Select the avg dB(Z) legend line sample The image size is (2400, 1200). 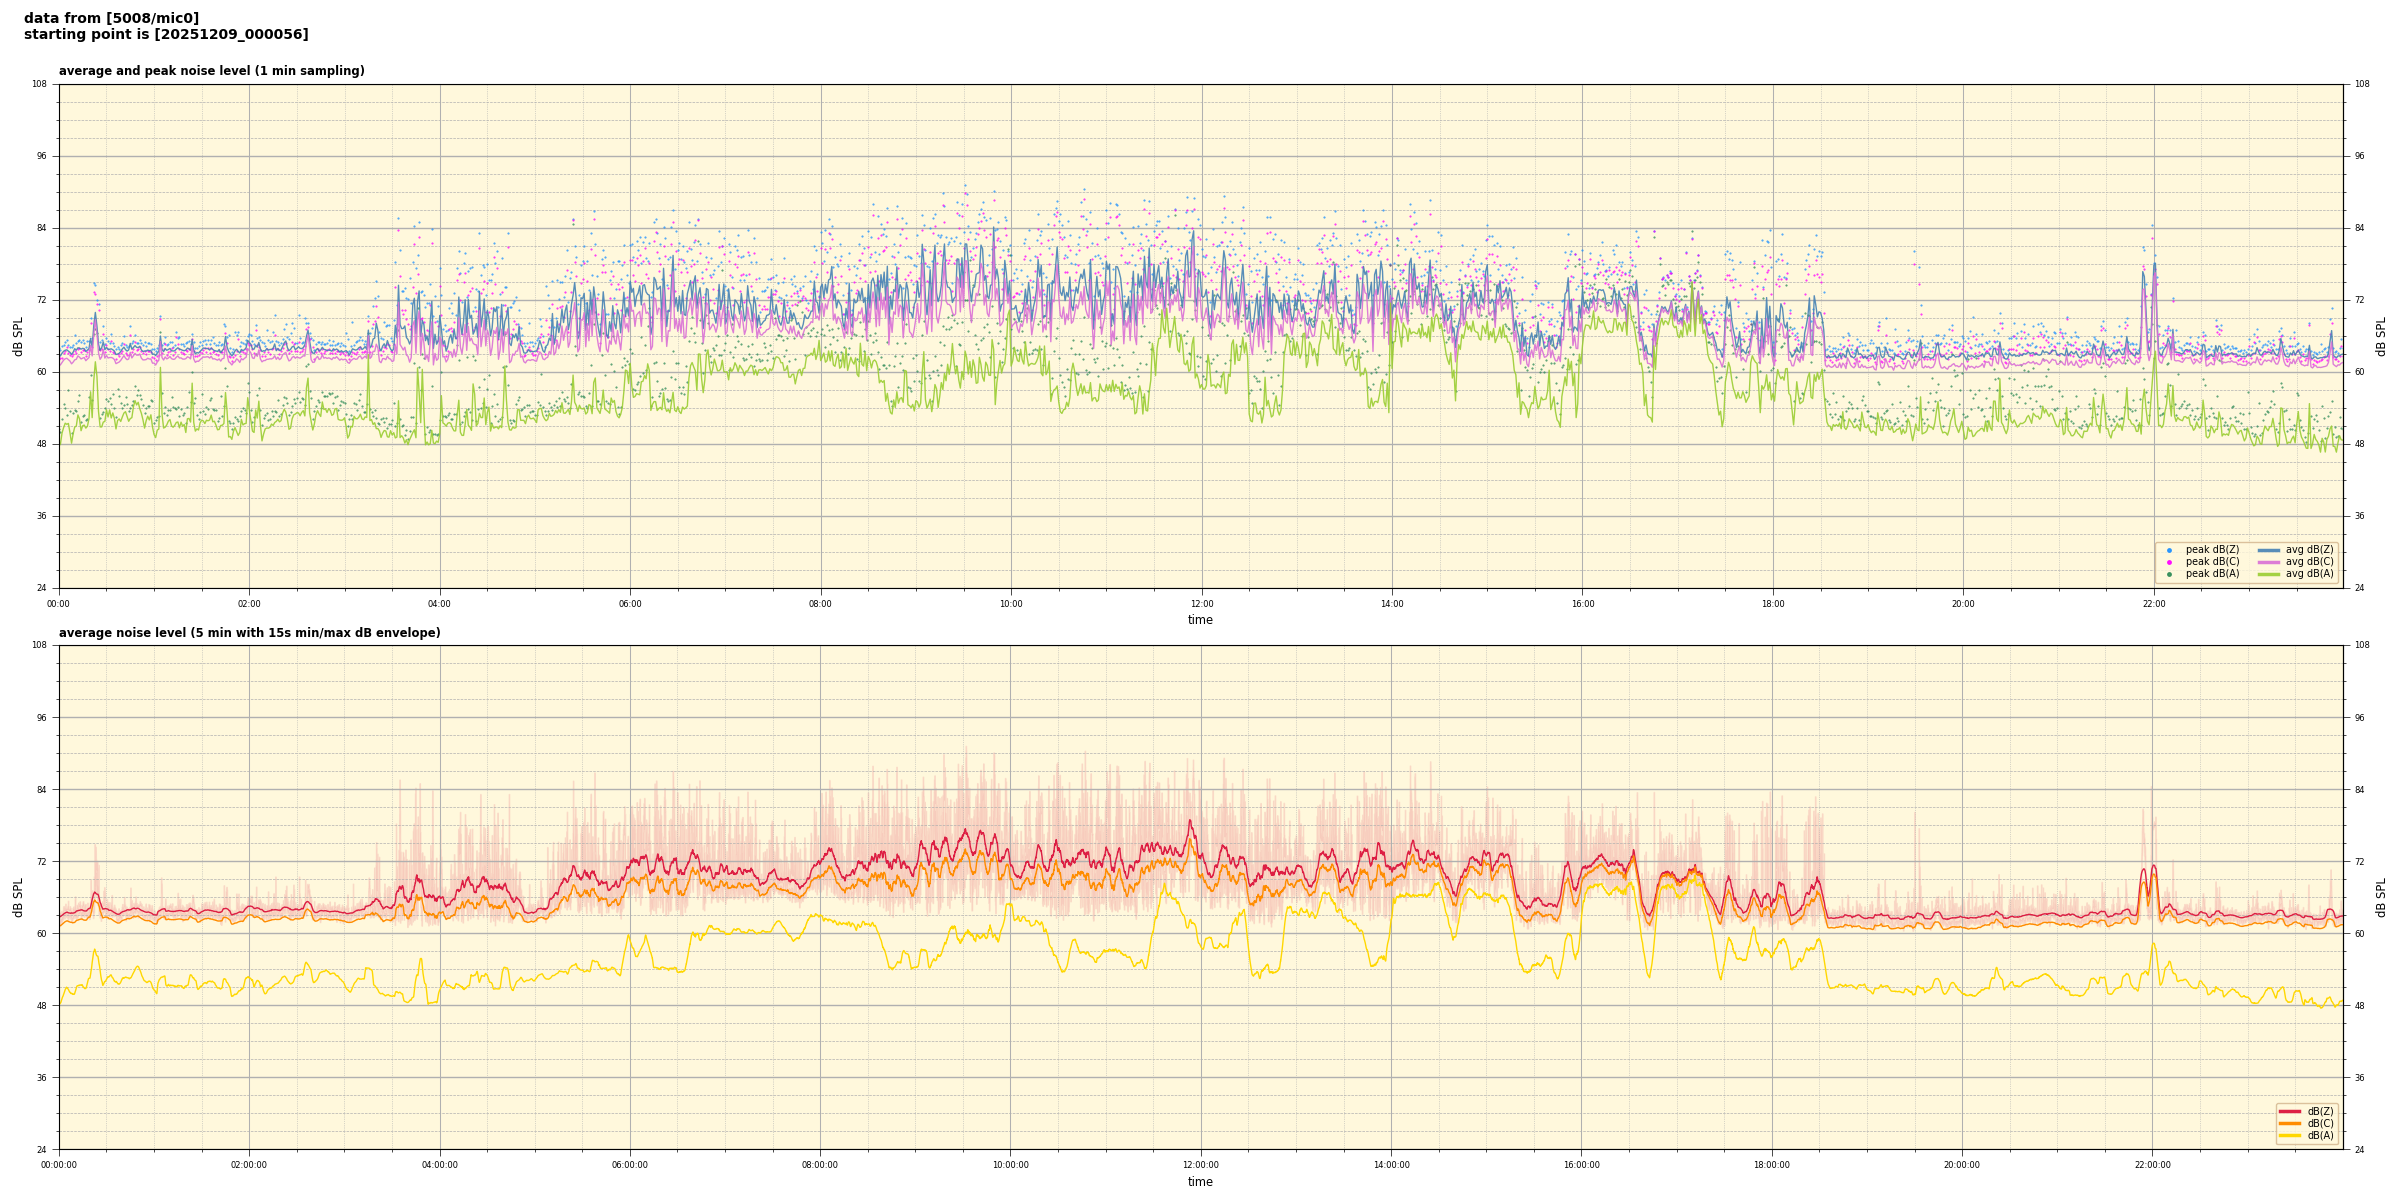click(2268, 550)
